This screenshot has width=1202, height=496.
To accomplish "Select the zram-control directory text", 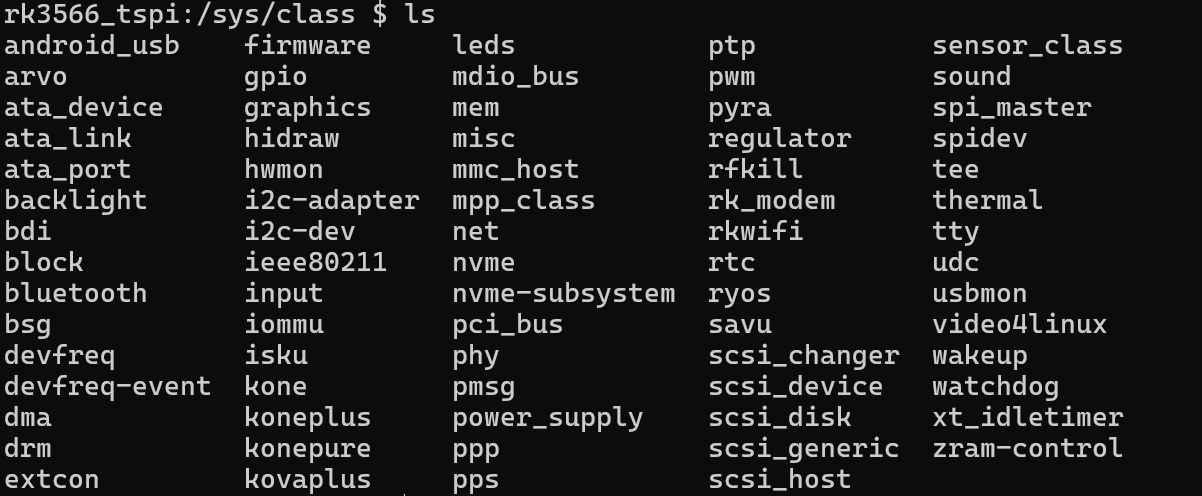I will [1028, 449].
